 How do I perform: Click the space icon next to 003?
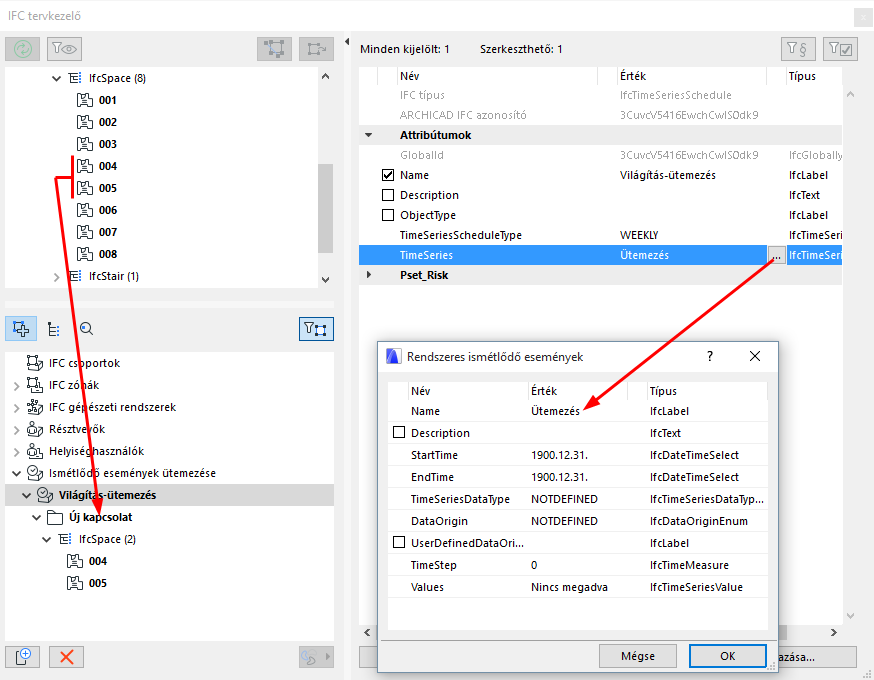point(85,144)
